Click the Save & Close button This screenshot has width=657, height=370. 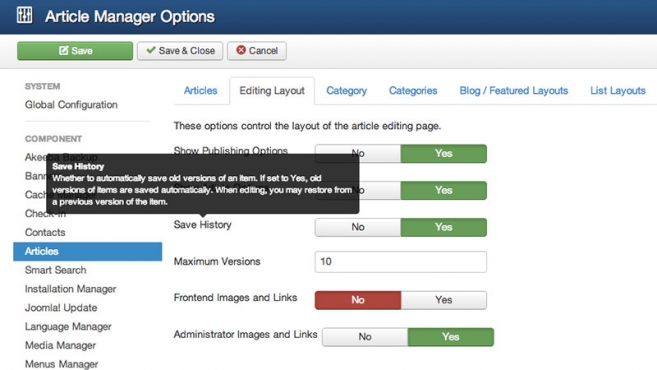click(x=180, y=51)
